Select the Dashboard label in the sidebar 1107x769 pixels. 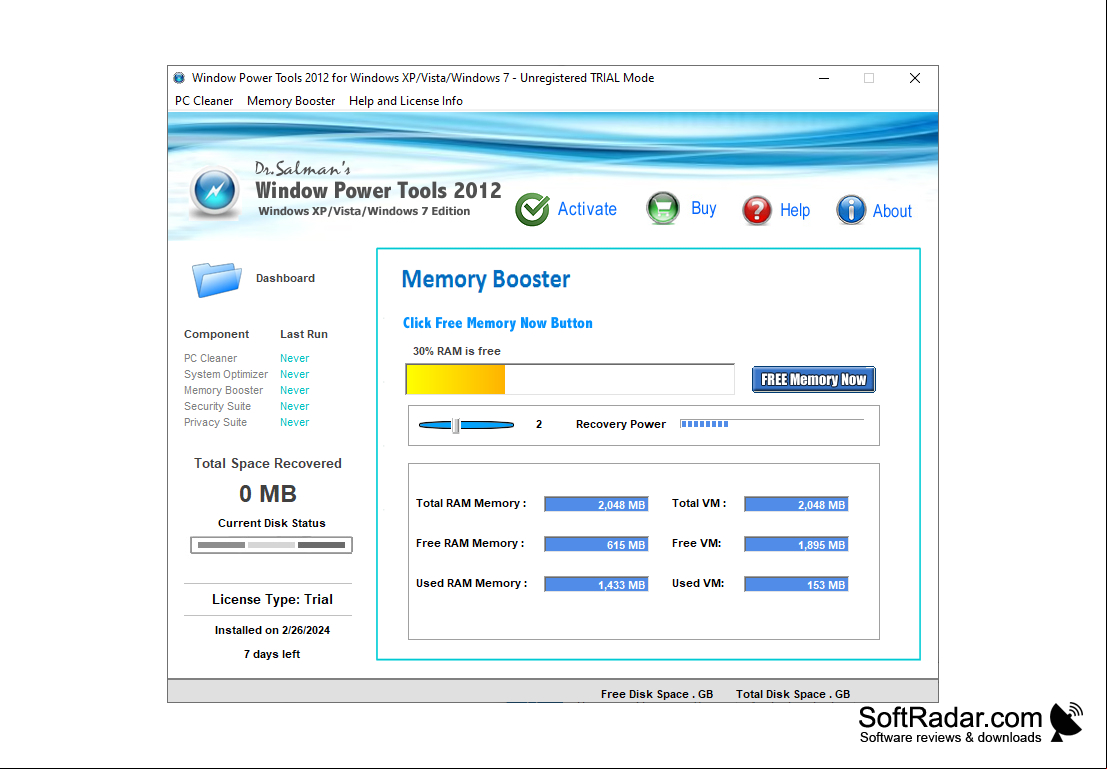pos(285,278)
